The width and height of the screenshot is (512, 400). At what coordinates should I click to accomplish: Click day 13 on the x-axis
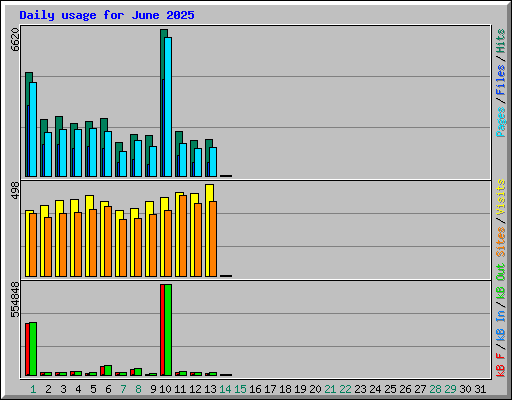(210, 389)
